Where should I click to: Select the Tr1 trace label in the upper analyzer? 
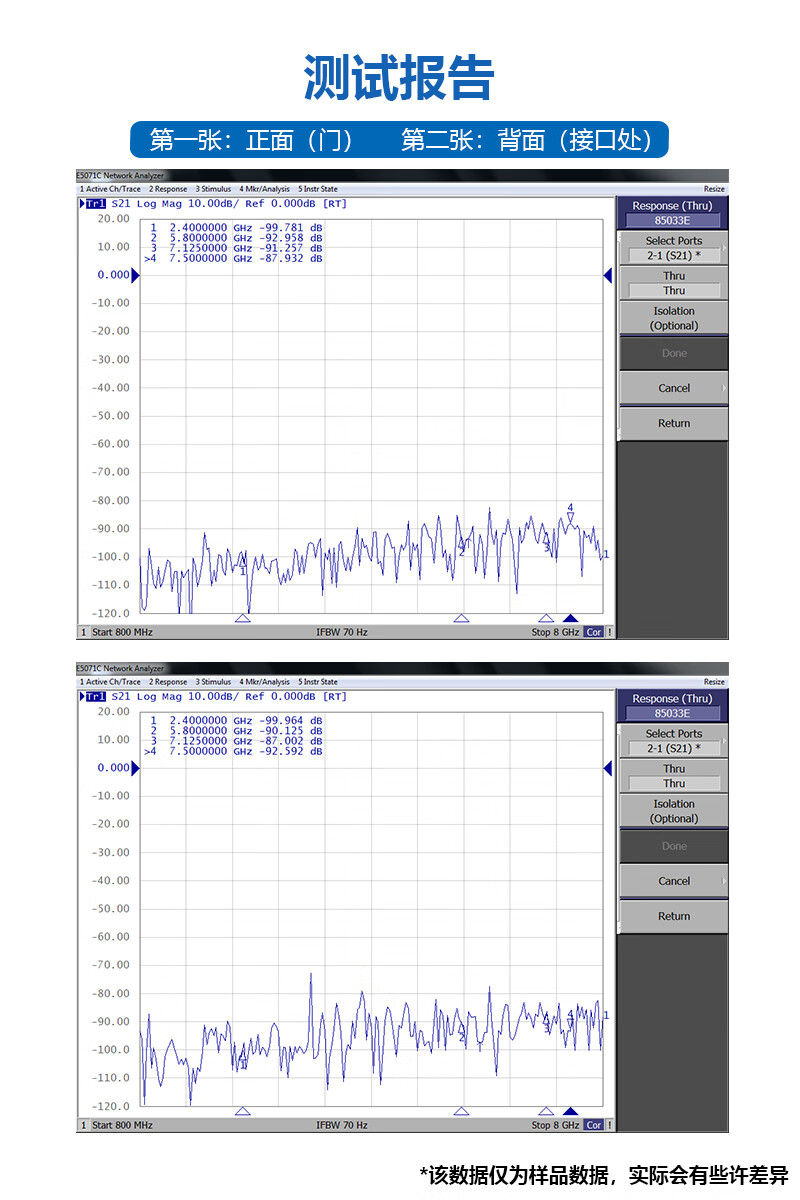point(95,204)
